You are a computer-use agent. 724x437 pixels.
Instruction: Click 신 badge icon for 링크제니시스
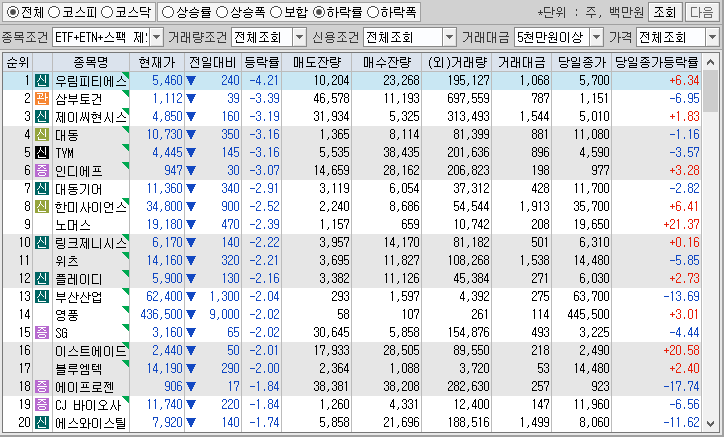coord(42,243)
